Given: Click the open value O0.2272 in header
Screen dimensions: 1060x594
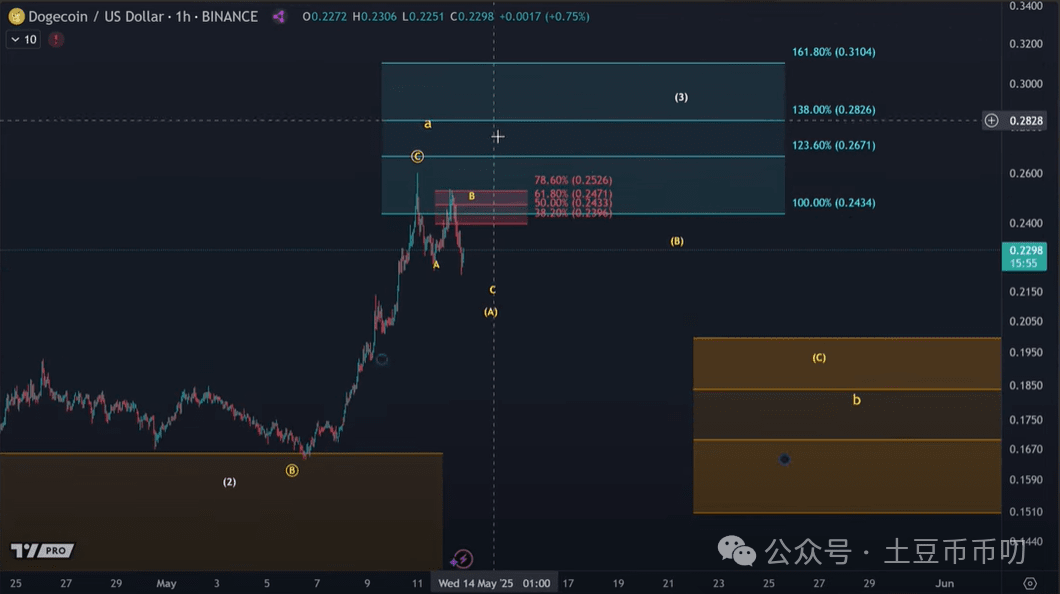Looking at the screenshot, I should [324, 16].
